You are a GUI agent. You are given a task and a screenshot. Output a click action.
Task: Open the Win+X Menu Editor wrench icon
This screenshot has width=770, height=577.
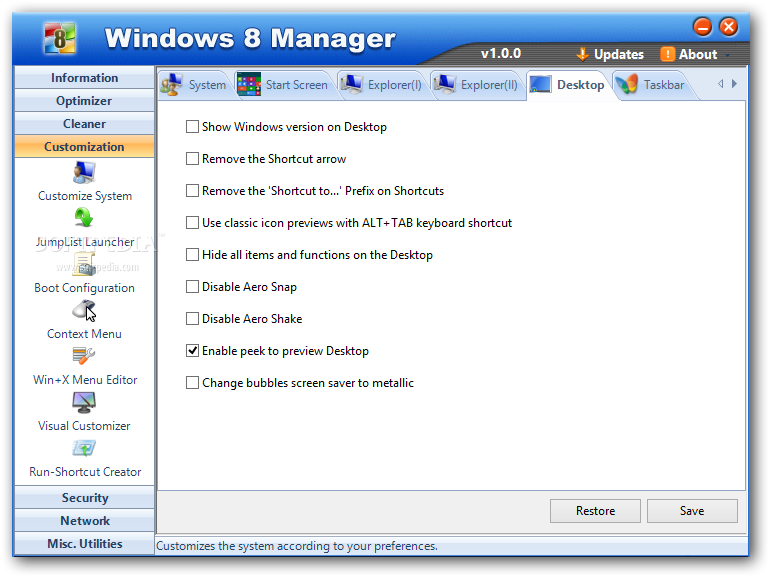[x=84, y=356]
